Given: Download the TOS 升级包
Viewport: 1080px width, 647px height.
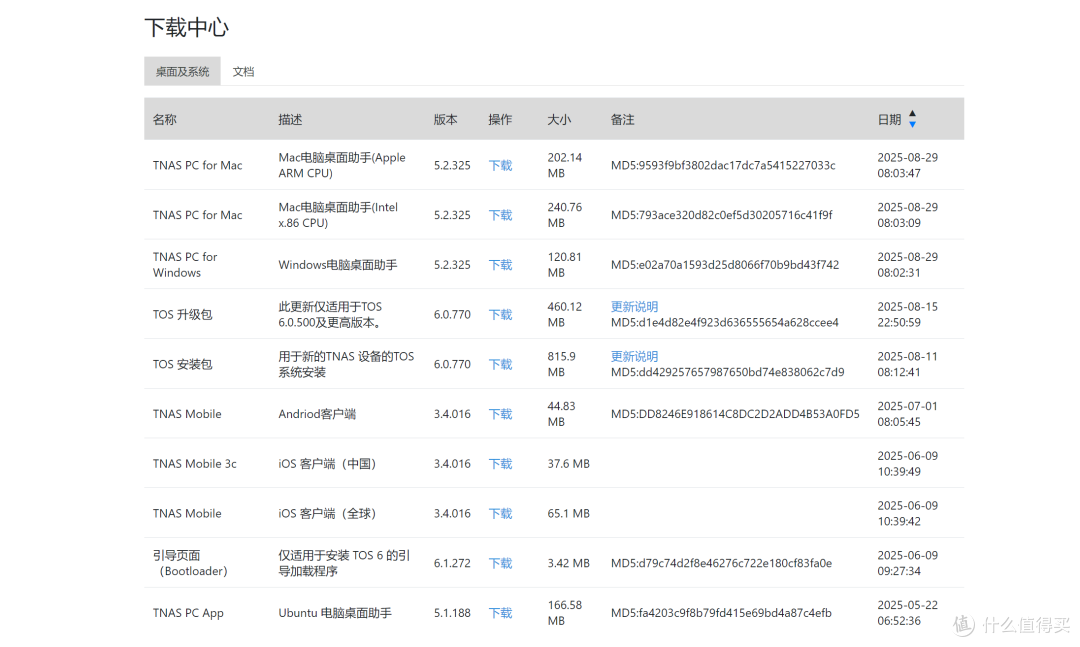Looking at the screenshot, I should click(x=501, y=315).
